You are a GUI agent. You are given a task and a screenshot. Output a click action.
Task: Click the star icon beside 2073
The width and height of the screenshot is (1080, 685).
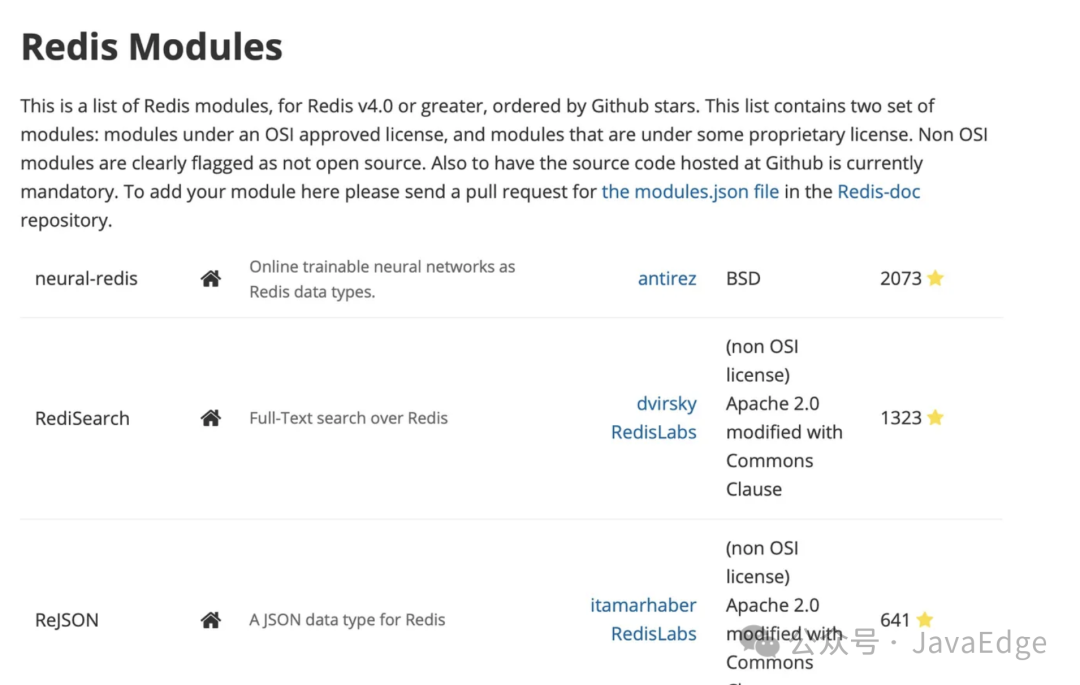[x=935, y=278]
